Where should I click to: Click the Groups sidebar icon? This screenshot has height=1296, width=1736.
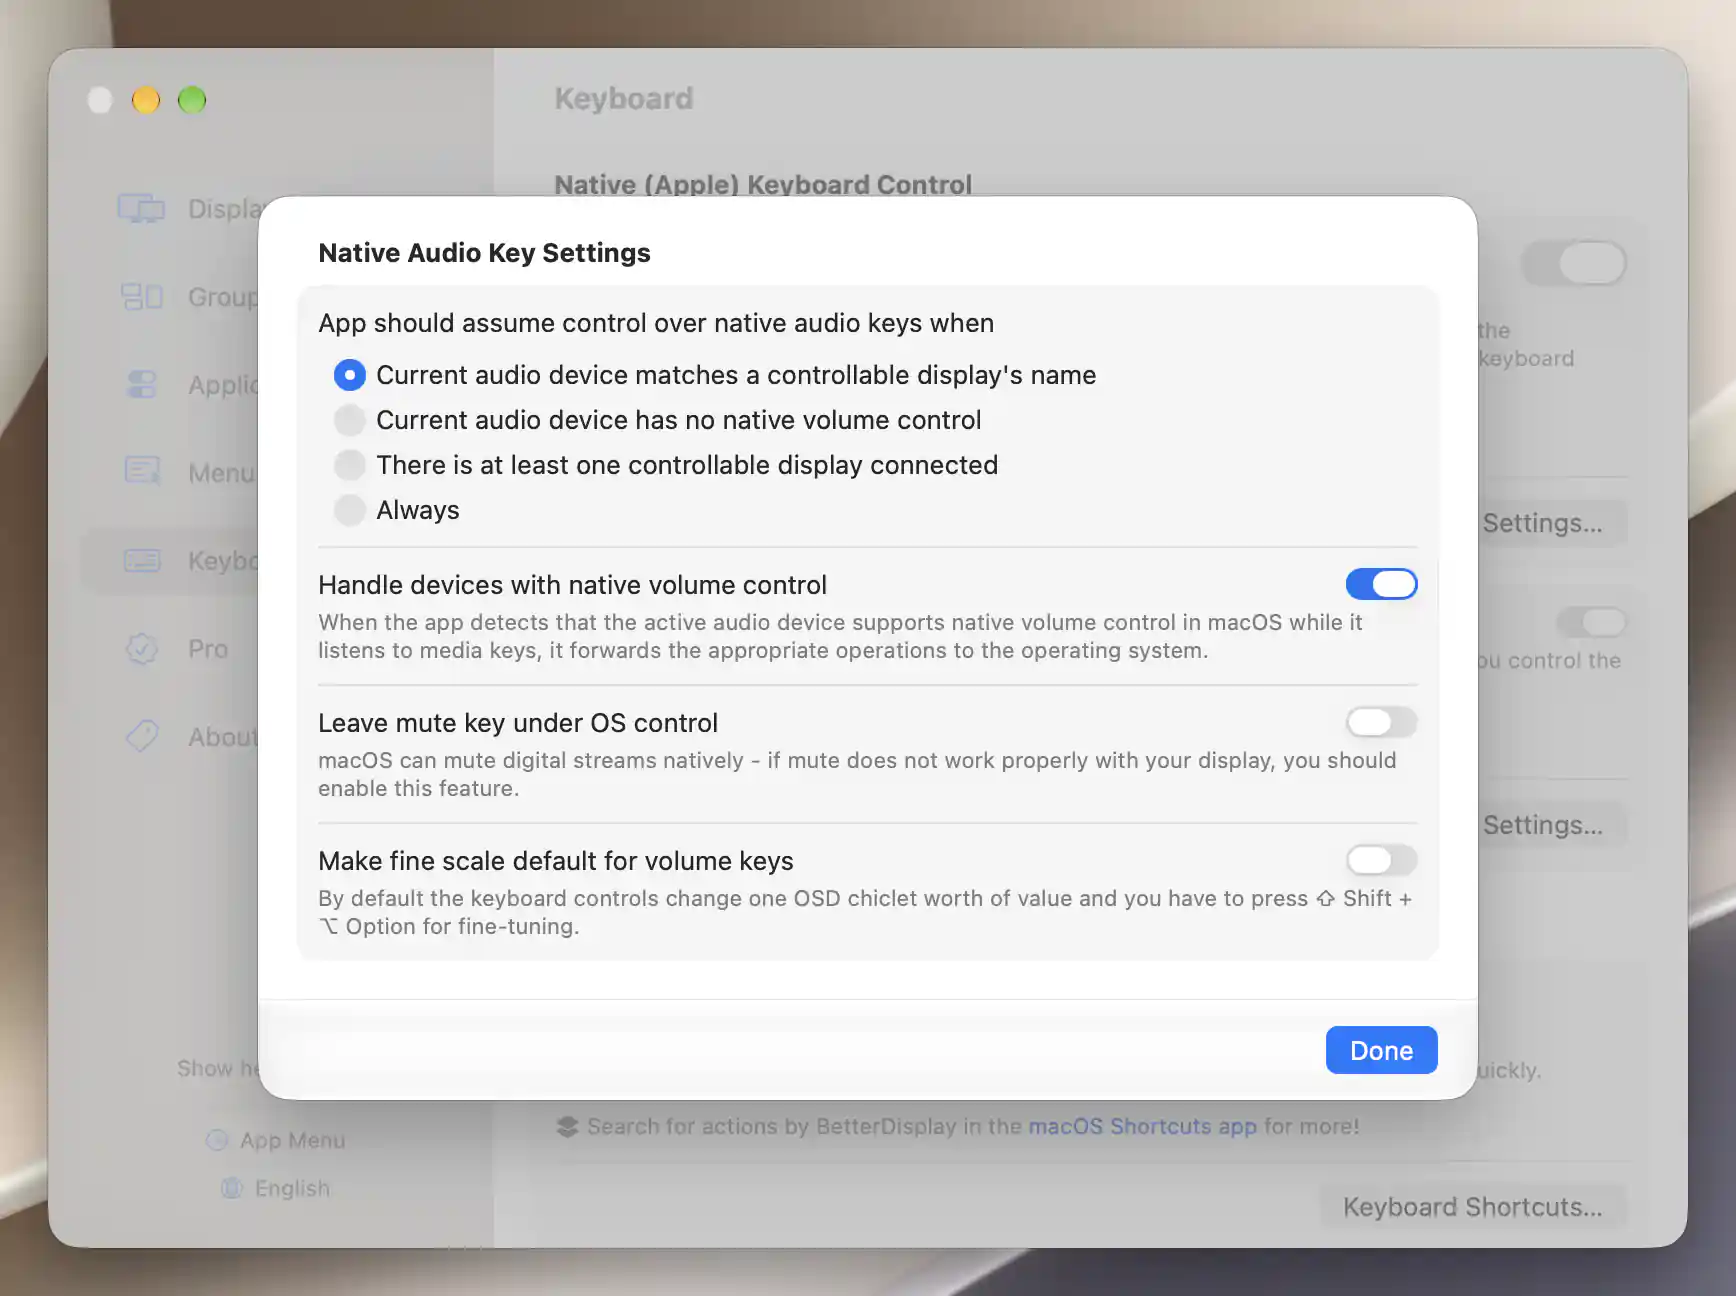[x=141, y=297]
